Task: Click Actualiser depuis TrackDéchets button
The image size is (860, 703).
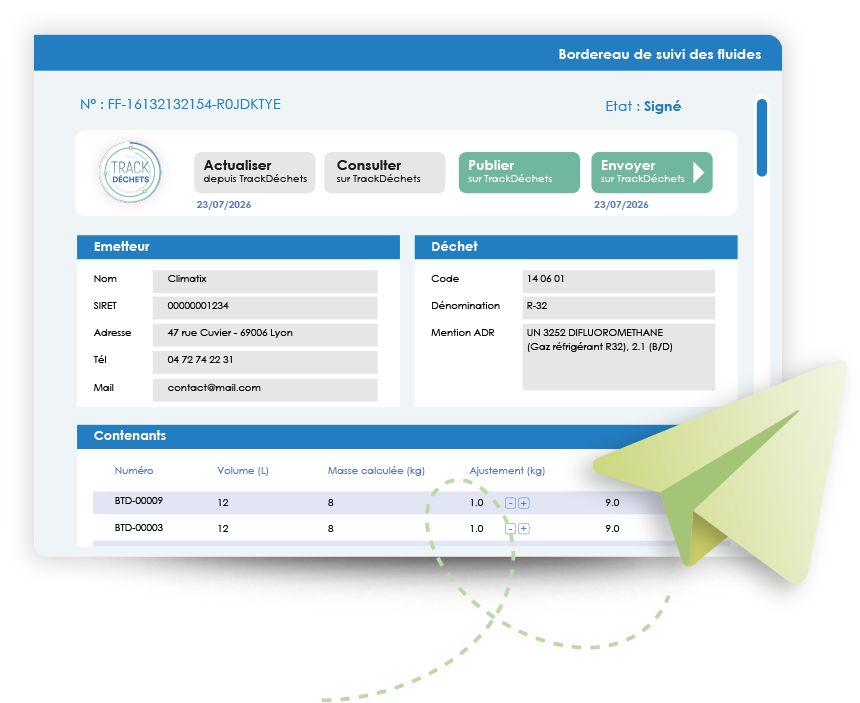Action: tap(254, 172)
